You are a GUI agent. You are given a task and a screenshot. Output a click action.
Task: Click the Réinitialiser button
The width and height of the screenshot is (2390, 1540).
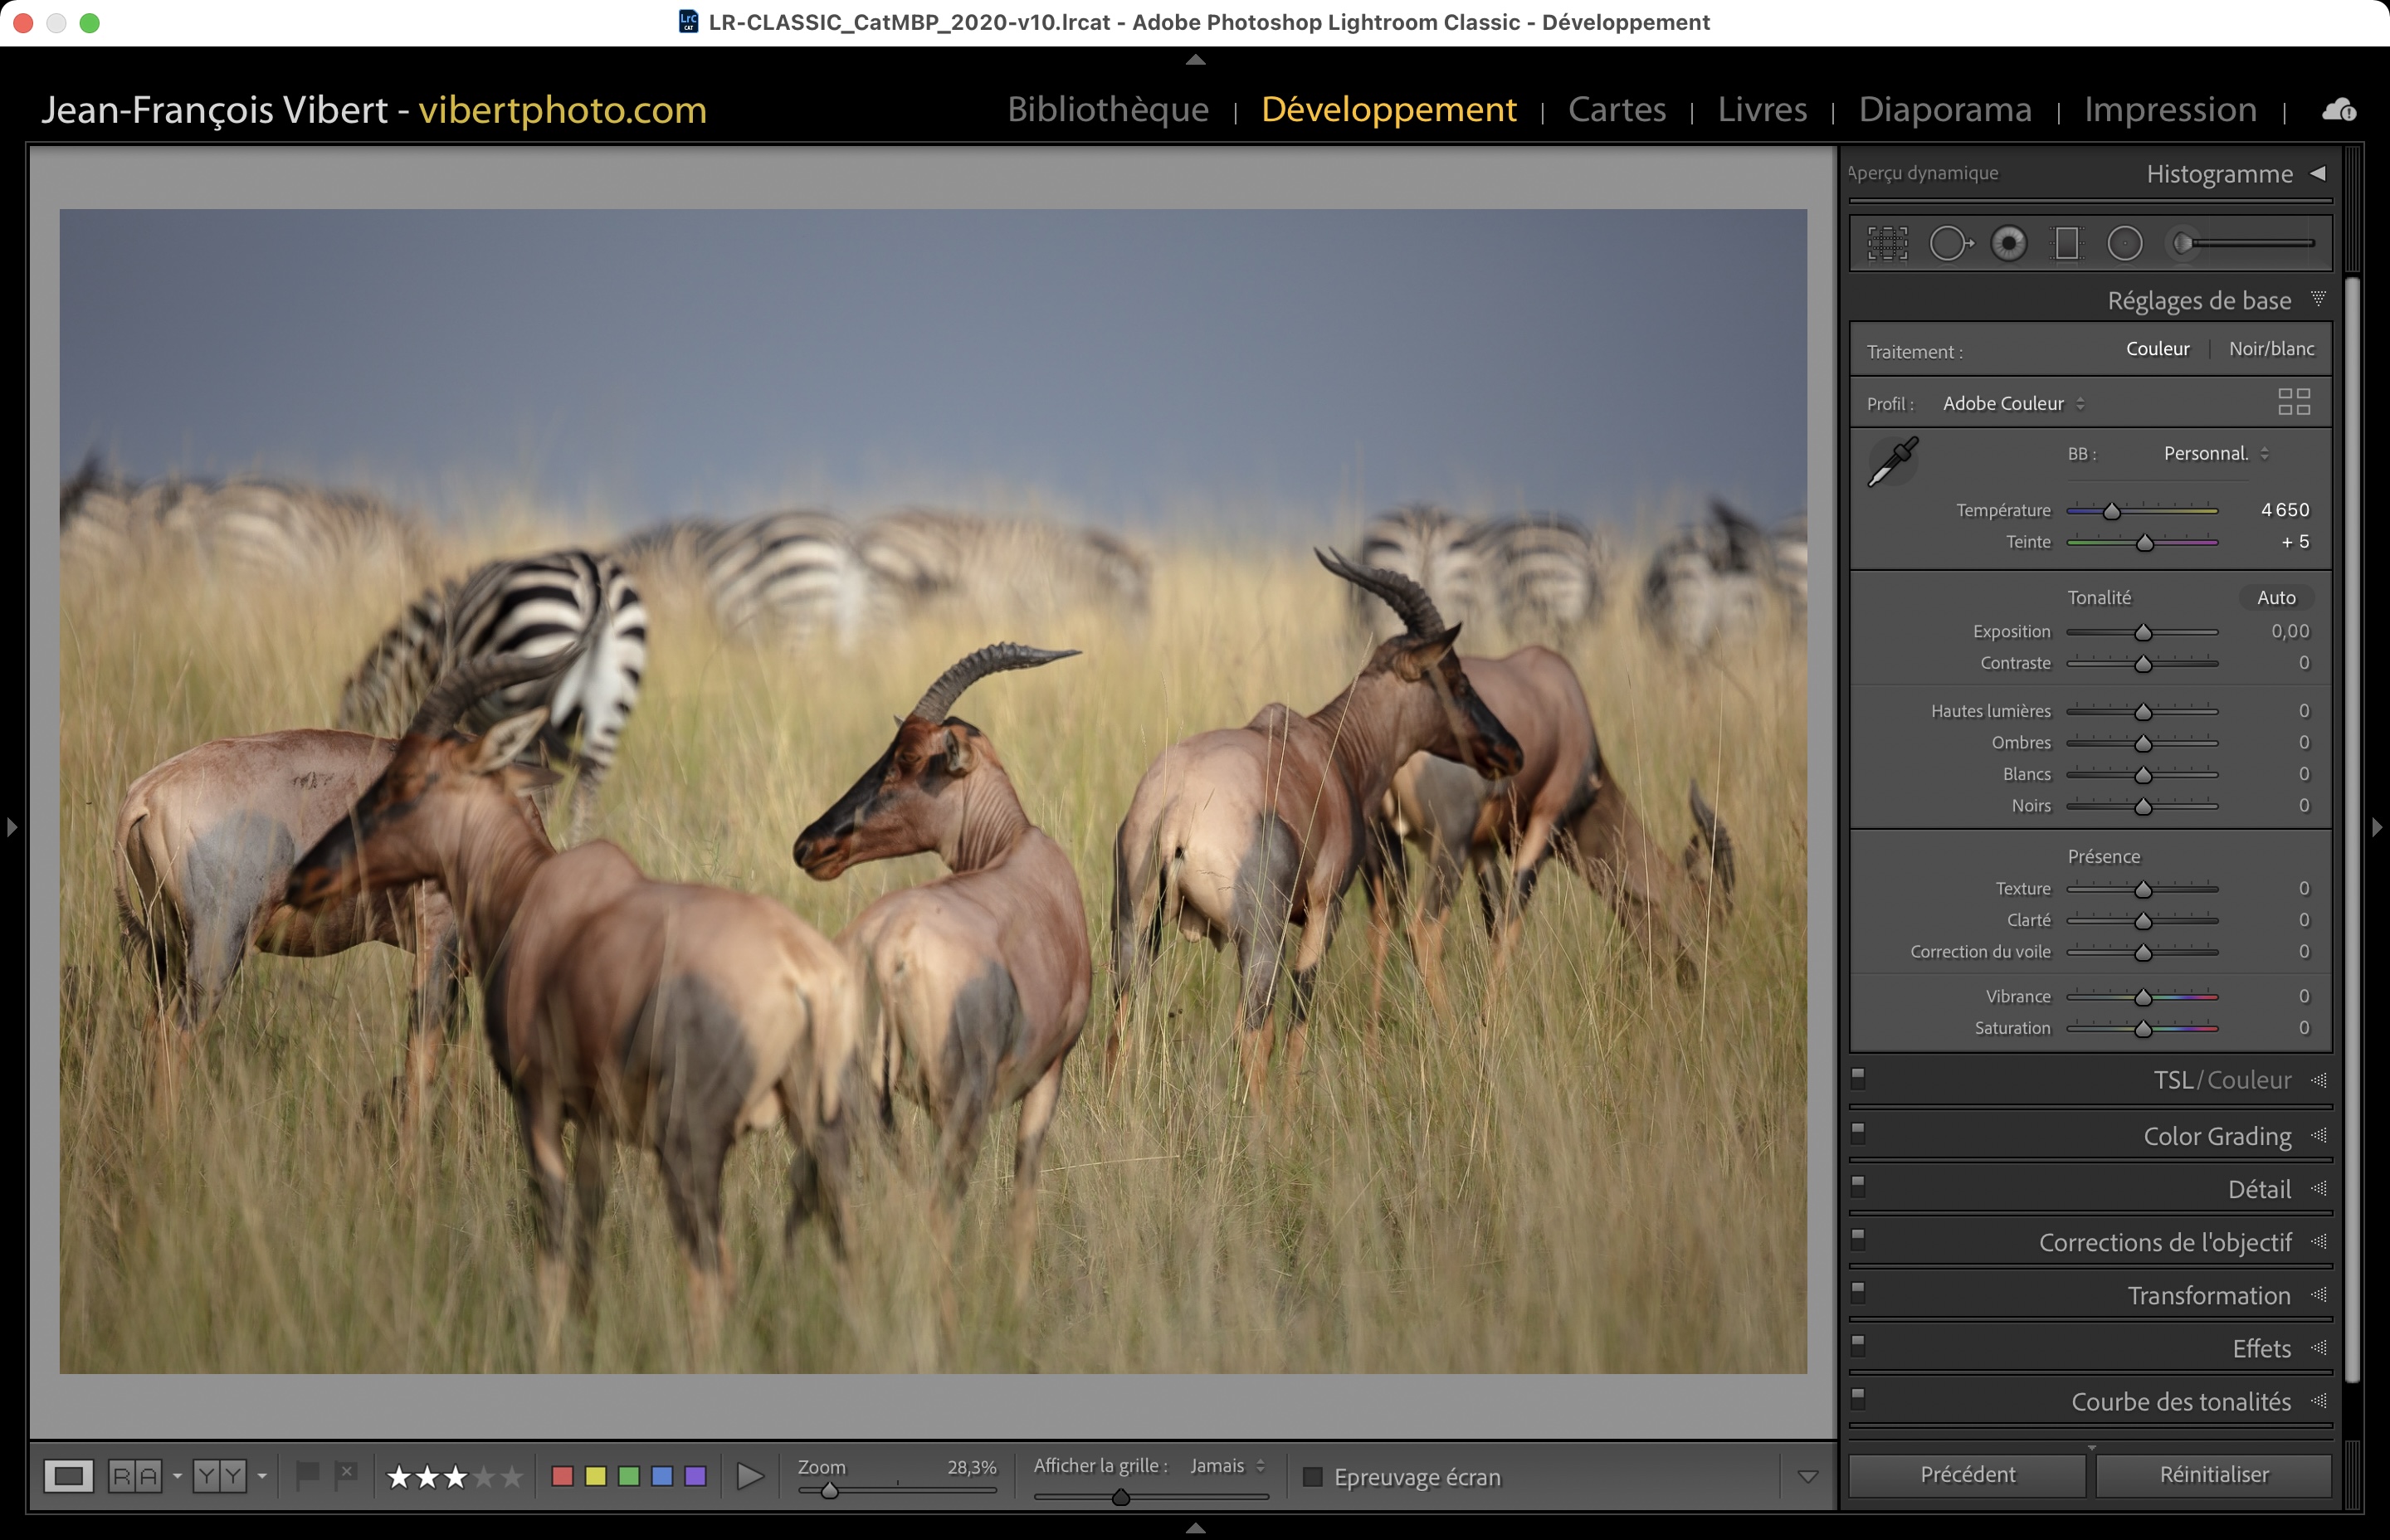pos(2213,1474)
